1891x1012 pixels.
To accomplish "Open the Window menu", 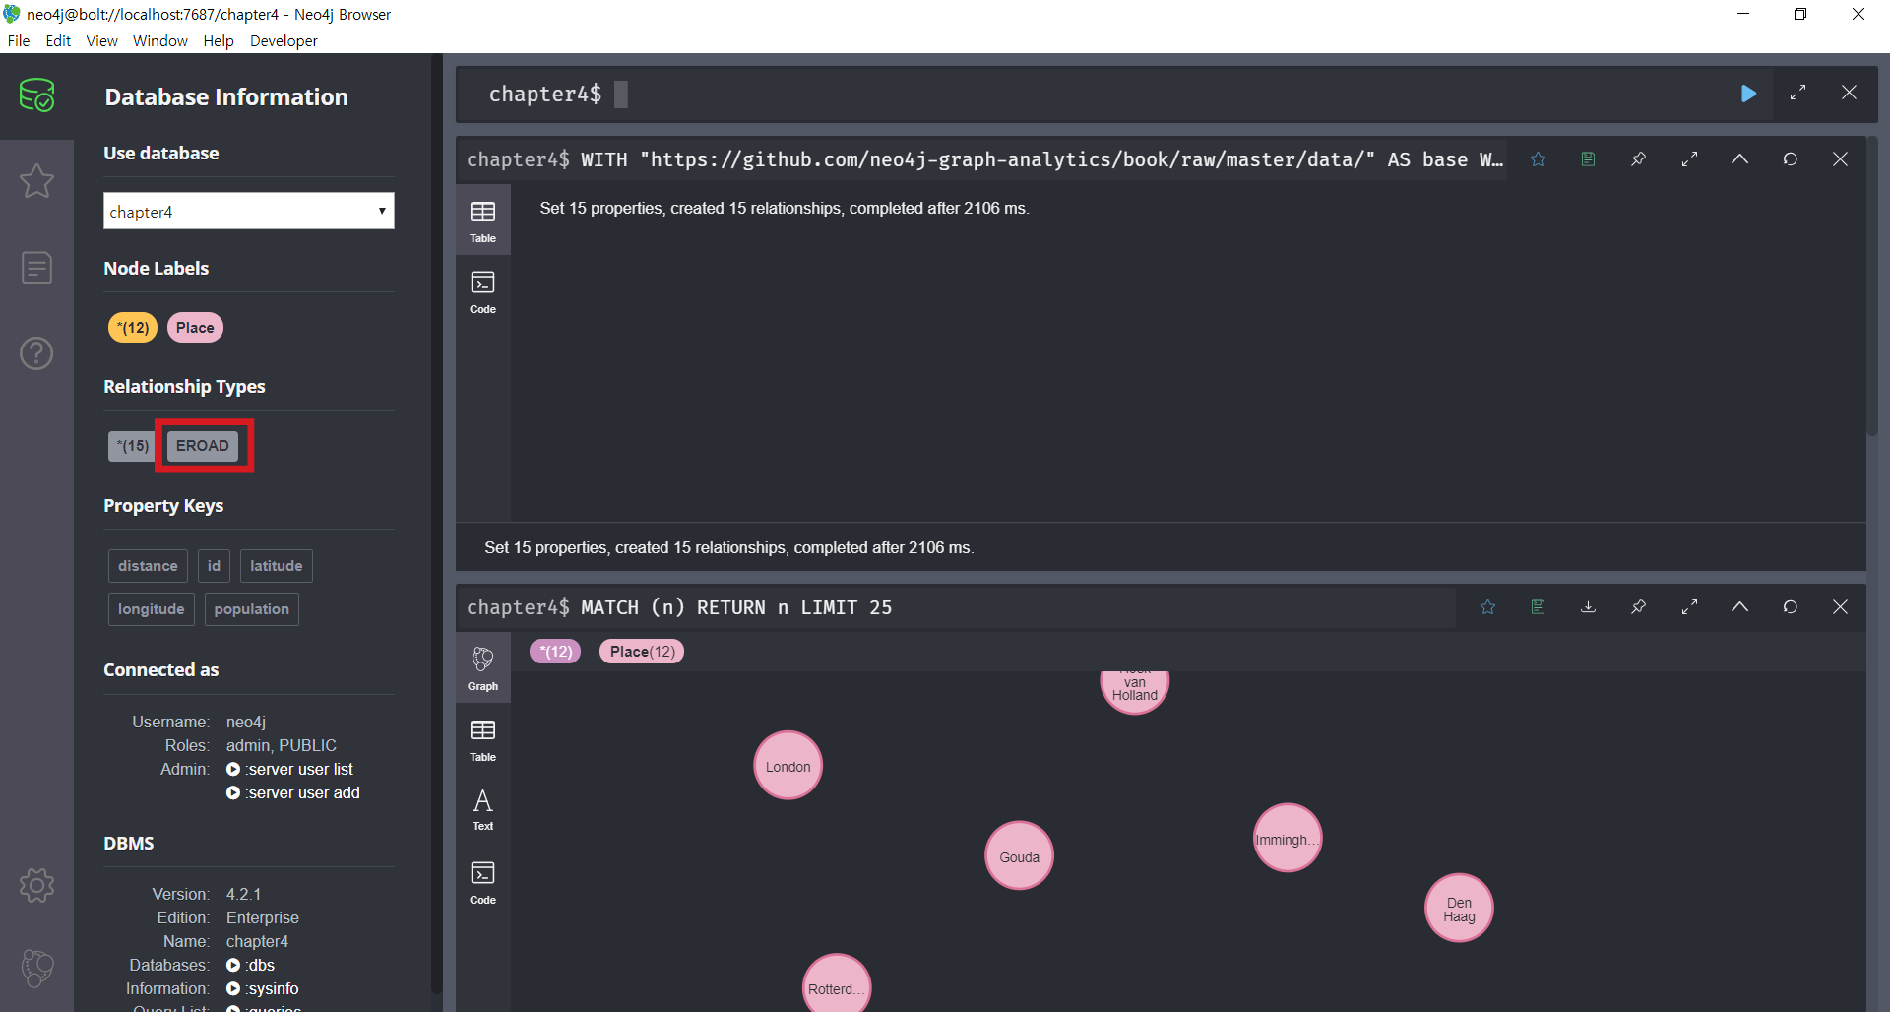I will 160,40.
